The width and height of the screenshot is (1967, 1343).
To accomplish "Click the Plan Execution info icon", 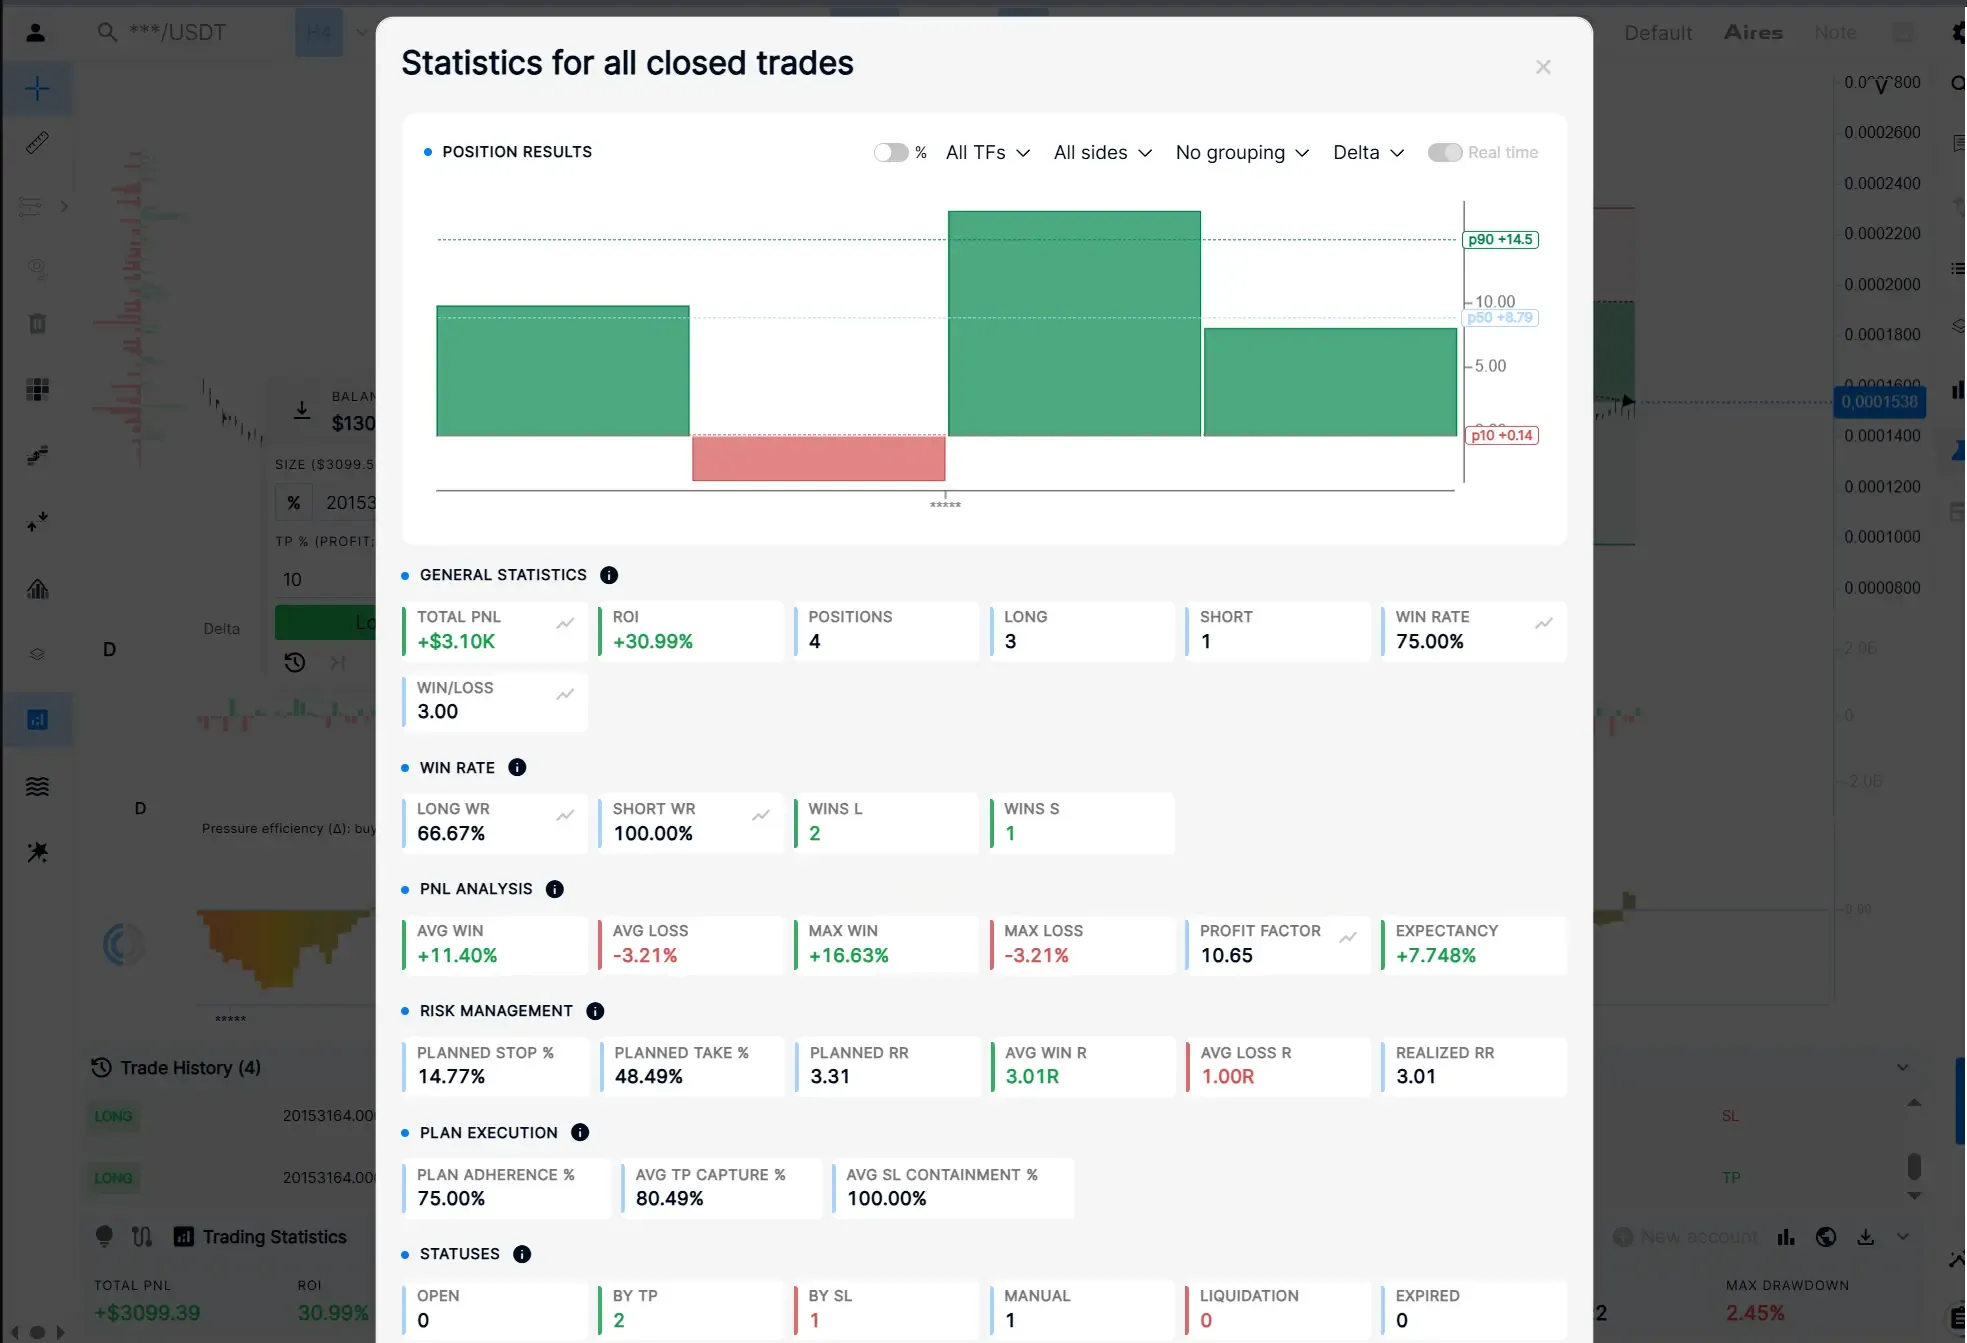I will pos(580,1132).
